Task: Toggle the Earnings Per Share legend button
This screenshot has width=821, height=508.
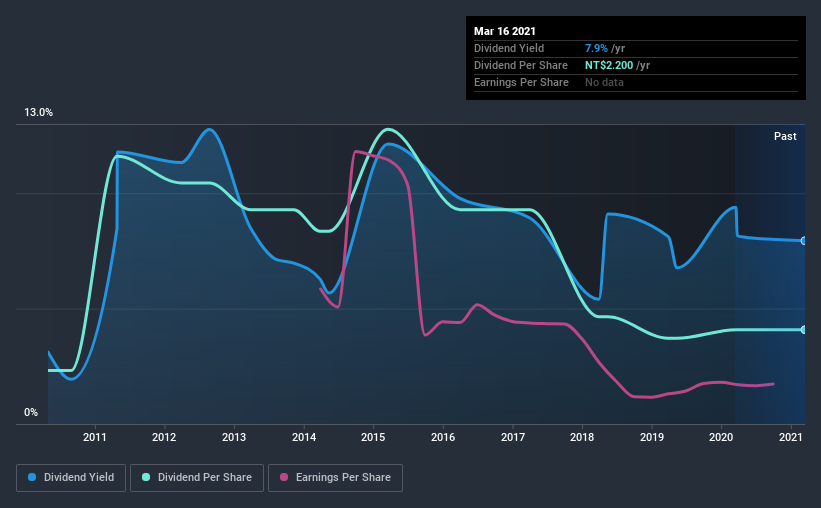Action: click(335, 478)
